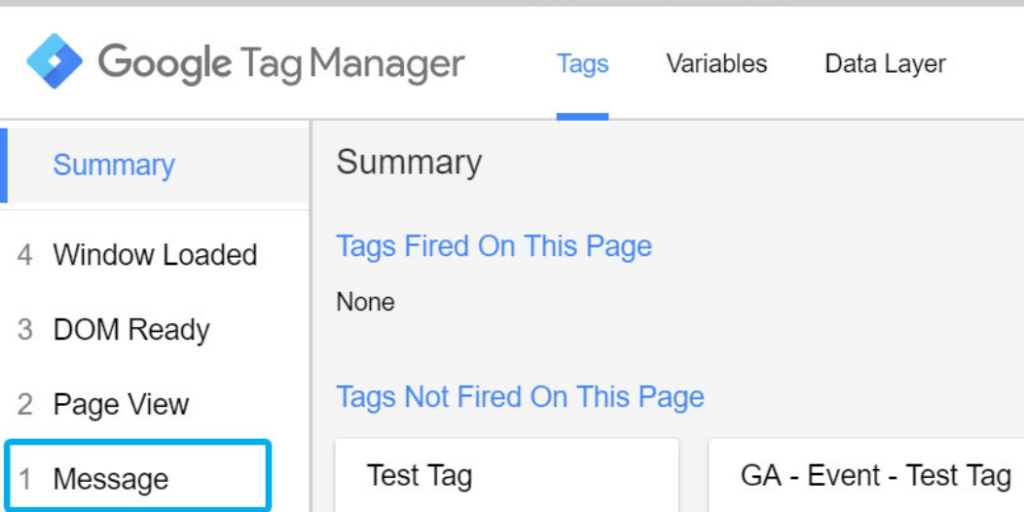This screenshot has width=1024, height=512.
Task: Click the Google Tag Manager diamond logo
Action: (55, 61)
